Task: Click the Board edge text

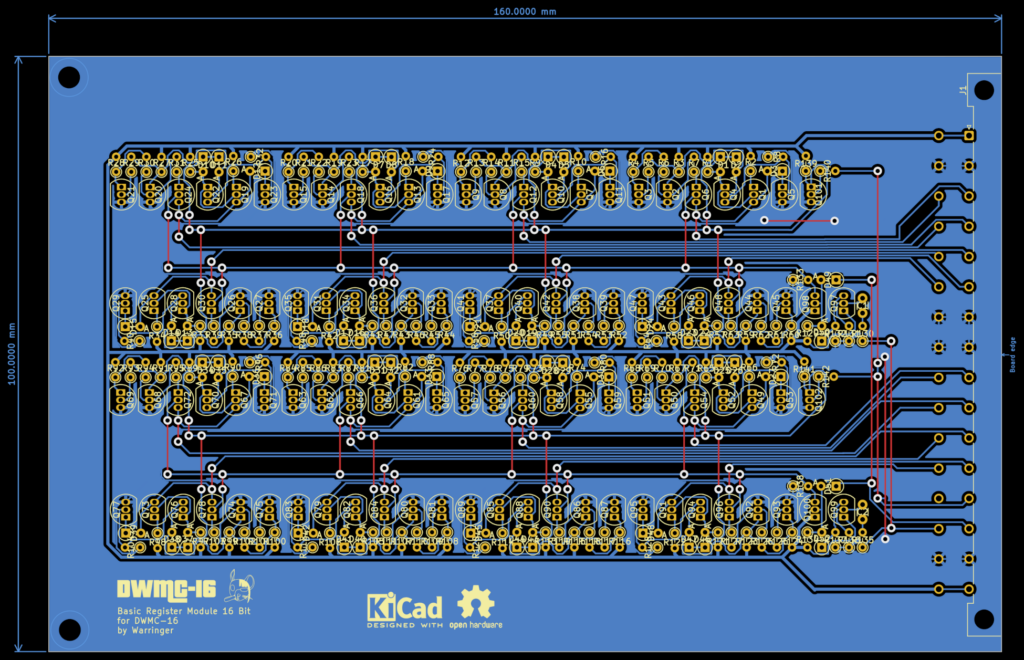Action: (x=1012, y=354)
